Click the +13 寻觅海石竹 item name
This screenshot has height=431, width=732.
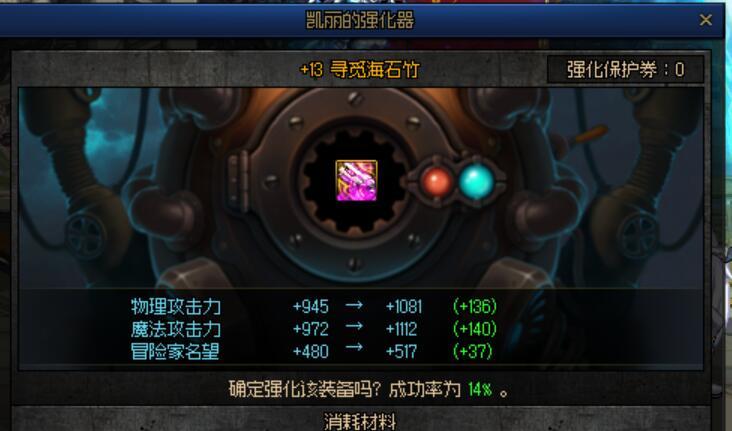point(359,70)
